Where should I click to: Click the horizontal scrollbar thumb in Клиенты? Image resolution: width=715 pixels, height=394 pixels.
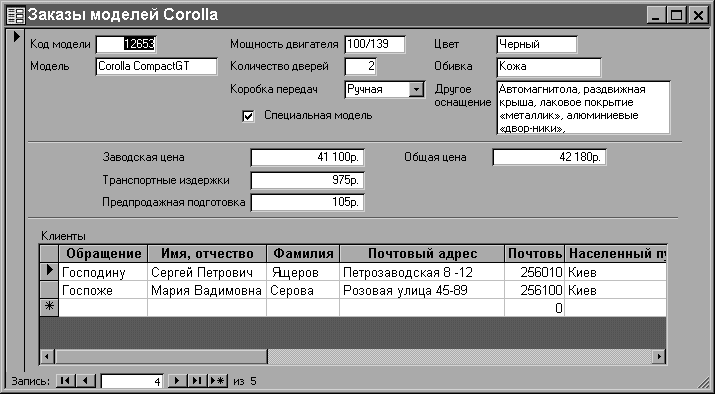(x=161, y=357)
